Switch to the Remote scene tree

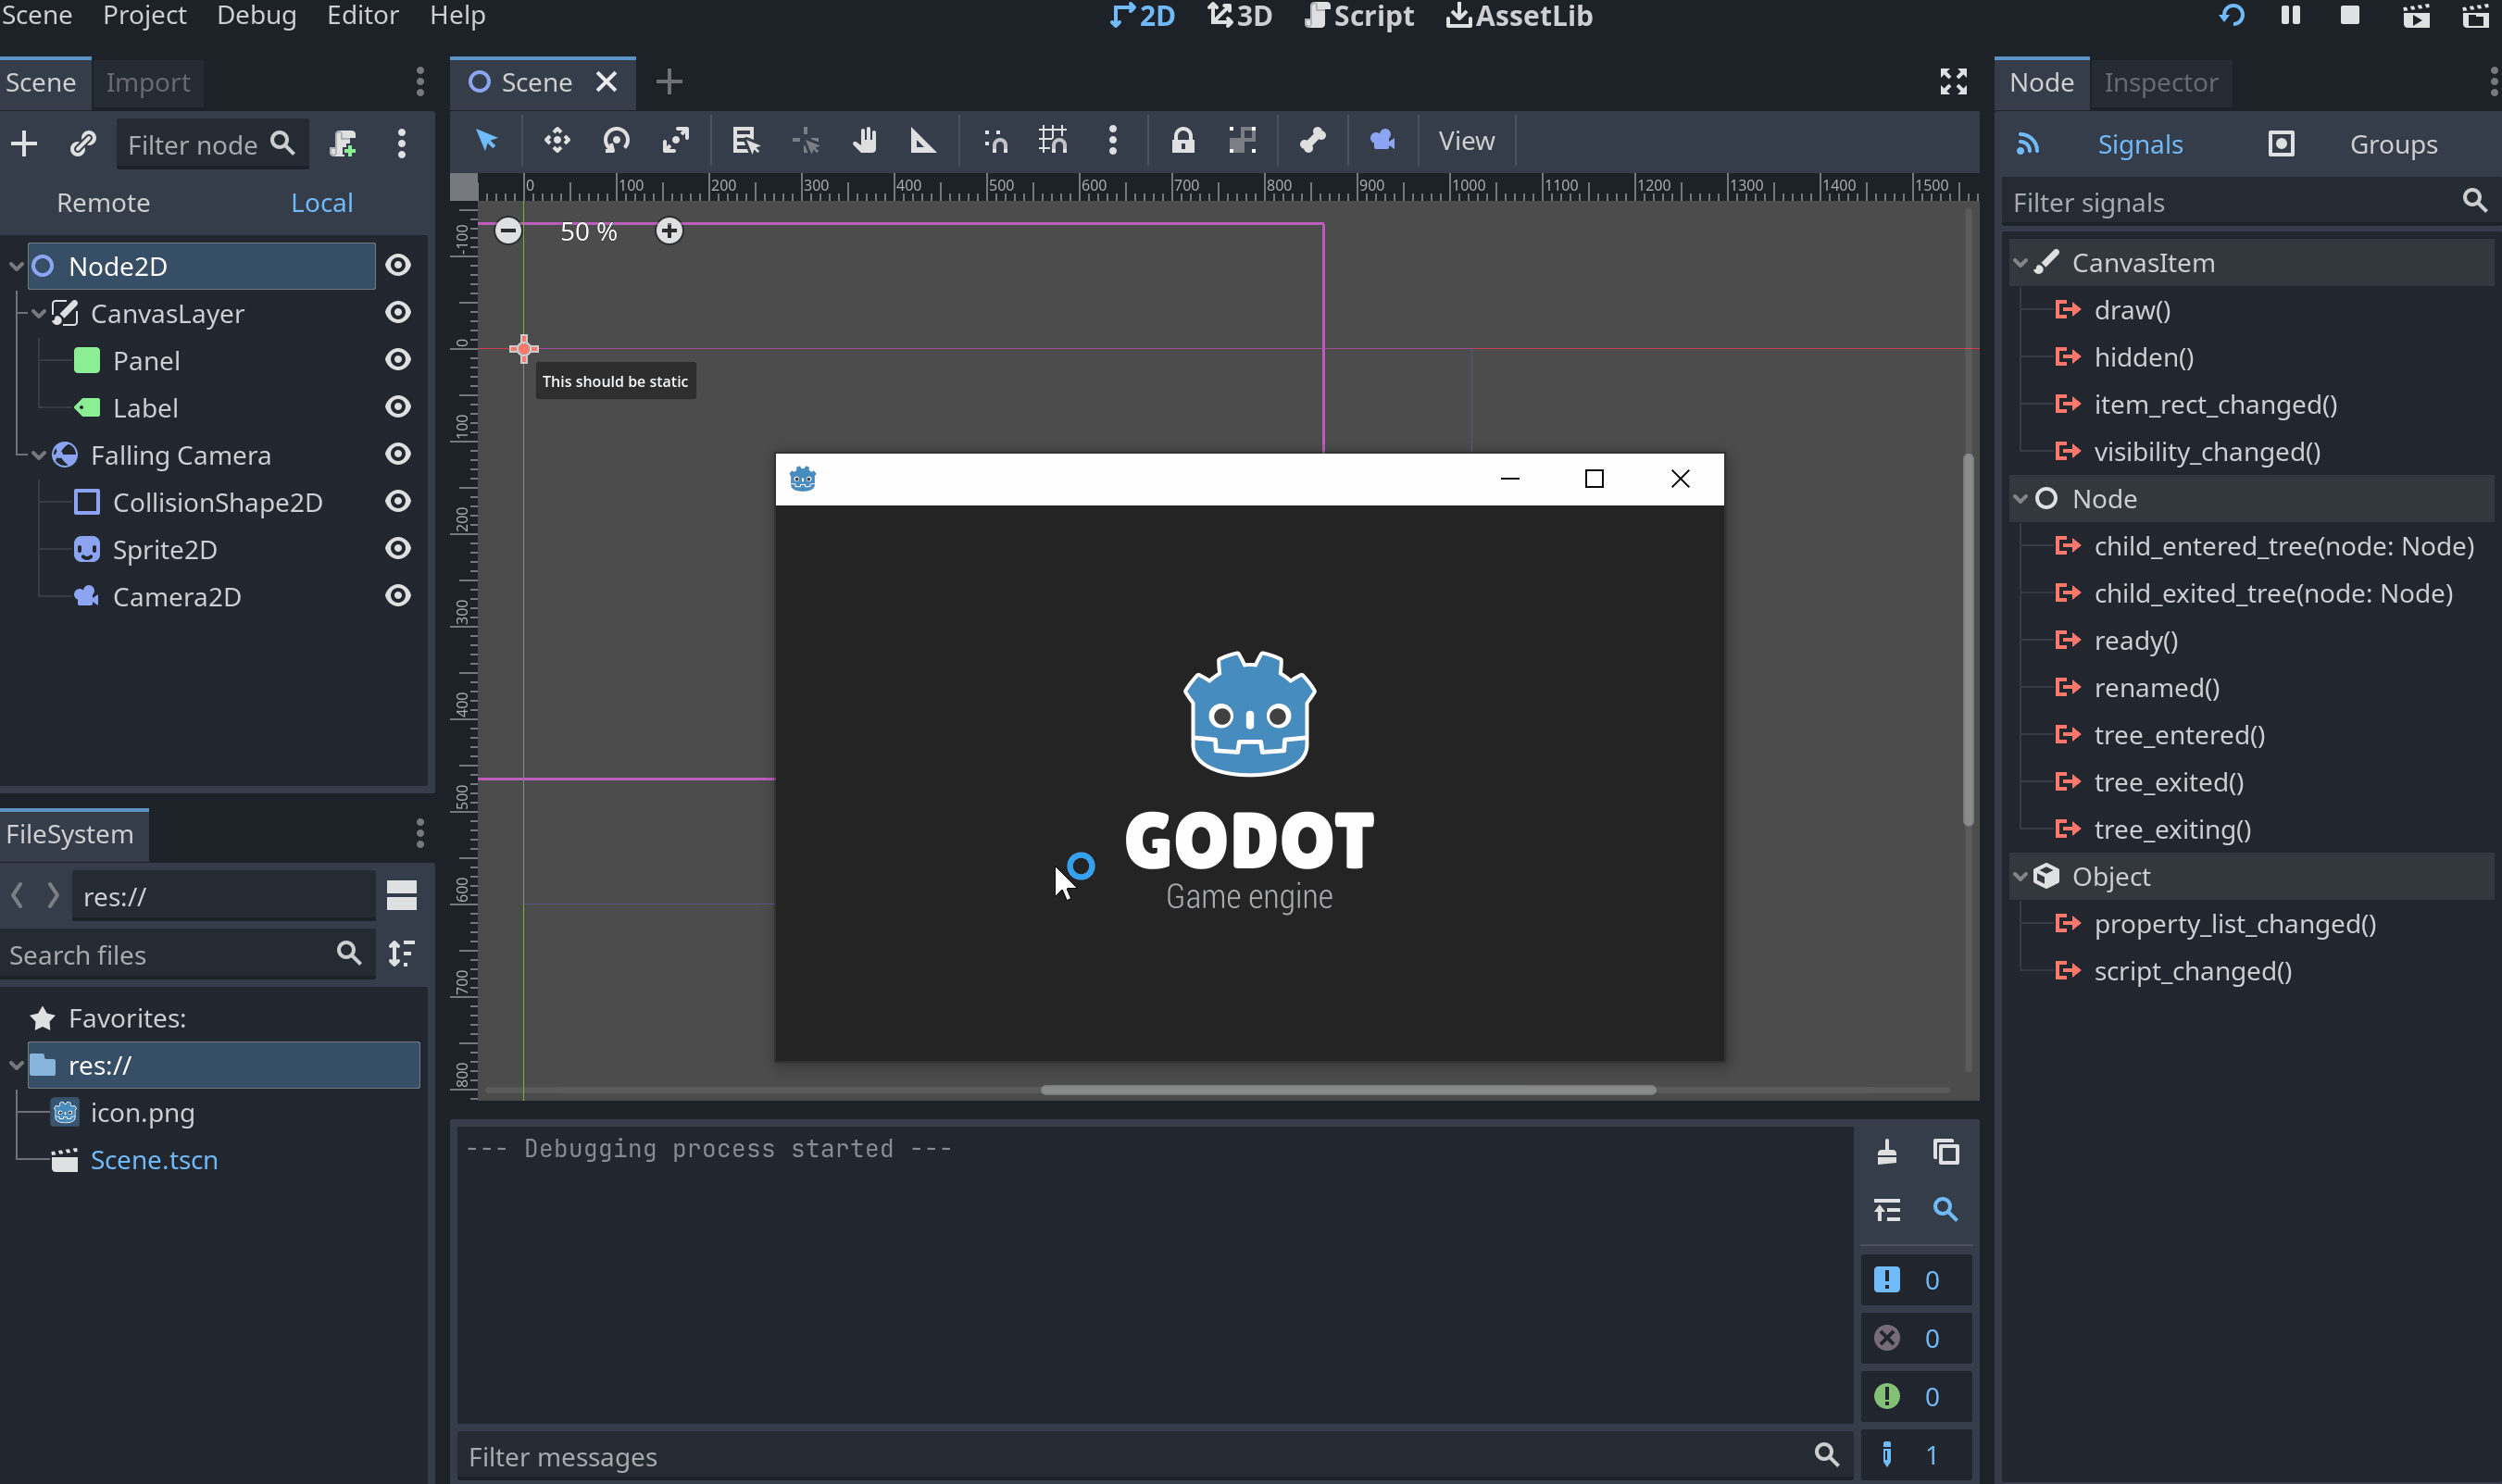click(102, 202)
